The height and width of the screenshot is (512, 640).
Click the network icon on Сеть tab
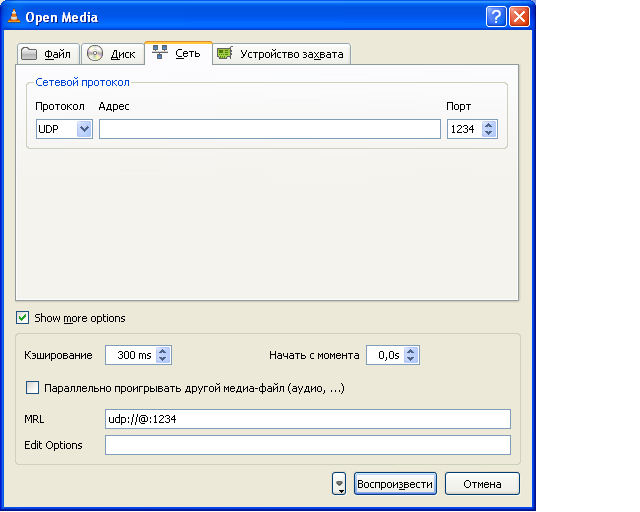pos(160,53)
